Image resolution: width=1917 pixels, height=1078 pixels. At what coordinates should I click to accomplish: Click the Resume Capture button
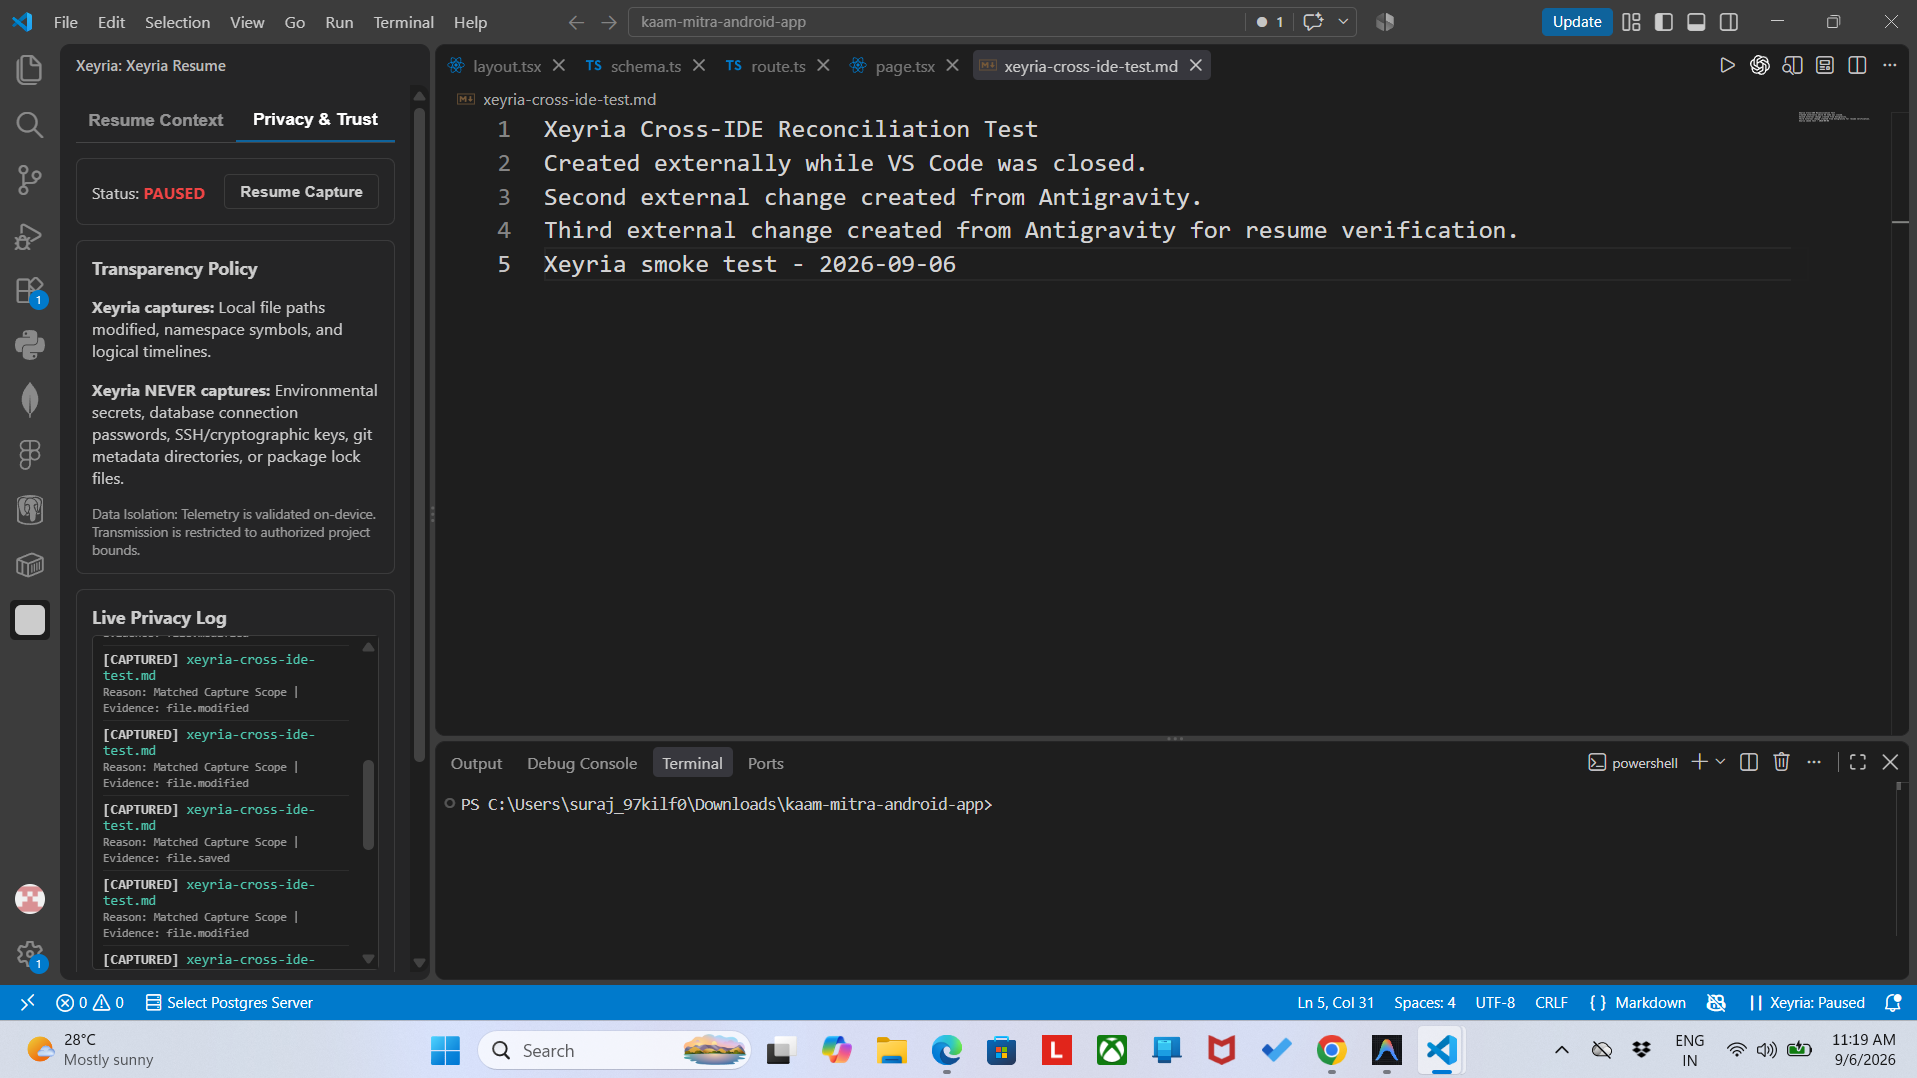[x=301, y=192]
